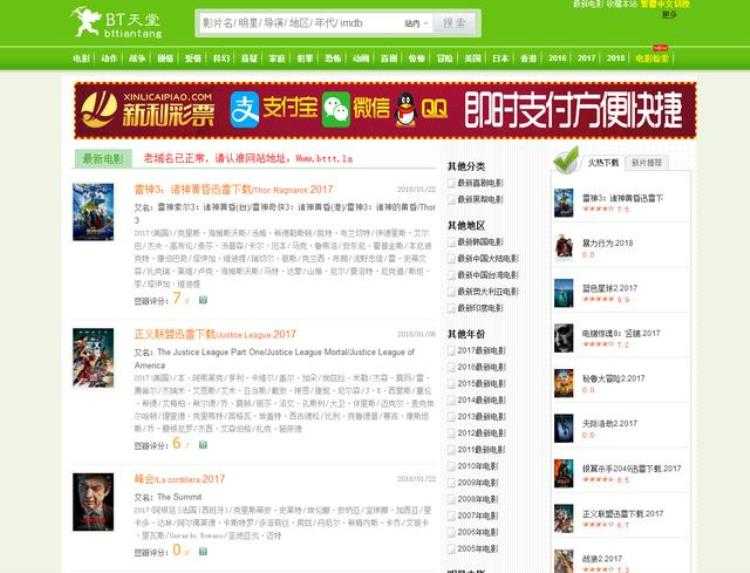Viewport: 750px width, 573px height.
Task: Check the 最新韩国电影 box
Action: [x=452, y=242]
